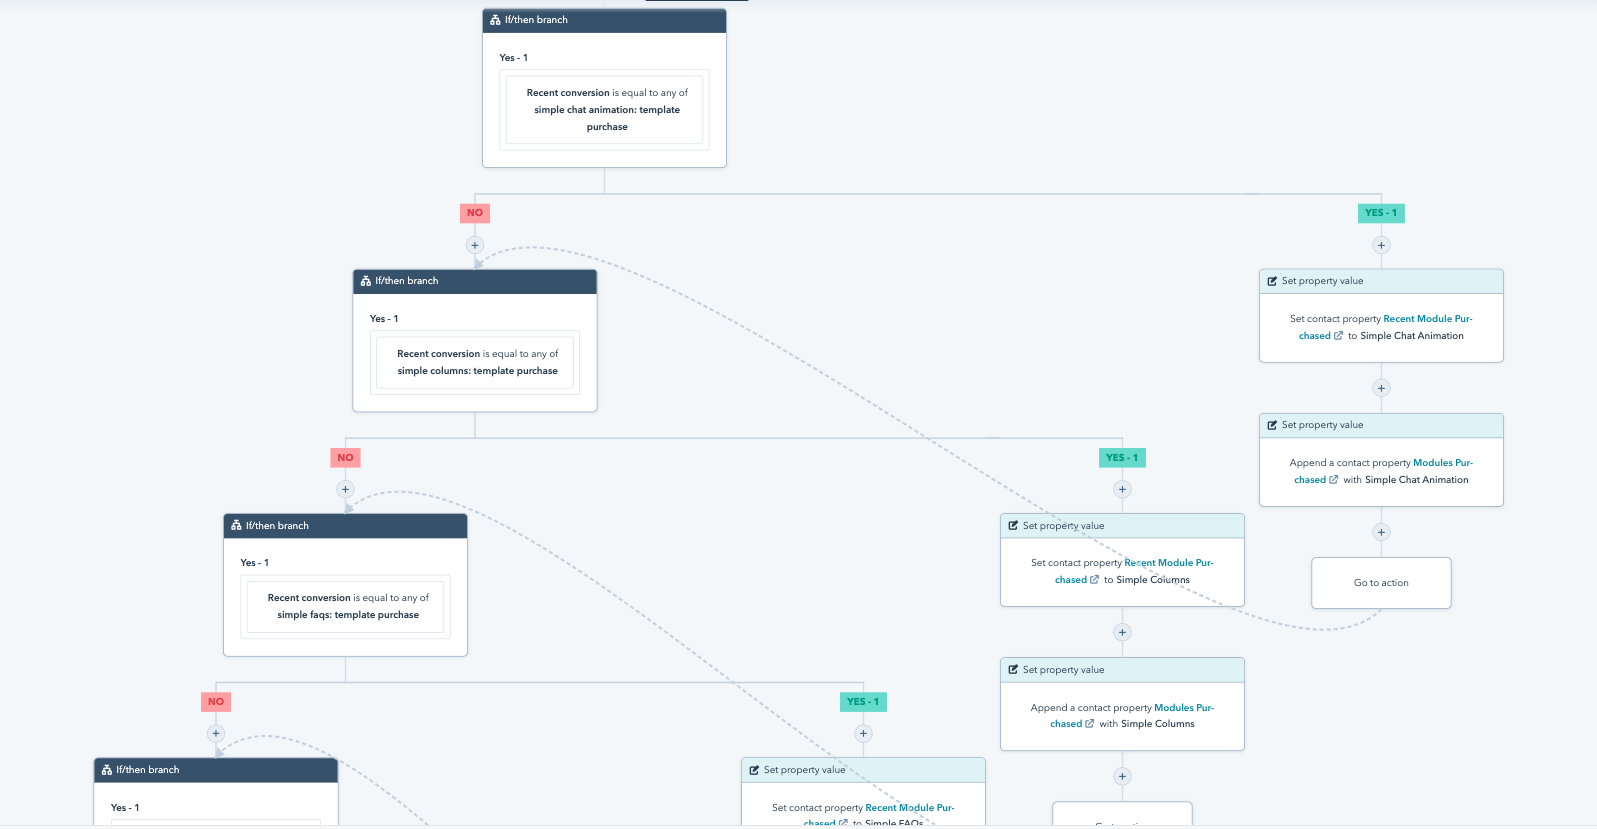Add action under the top-right YES - 1 label
This screenshot has height=829, width=1597.
(x=1381, y=245)
